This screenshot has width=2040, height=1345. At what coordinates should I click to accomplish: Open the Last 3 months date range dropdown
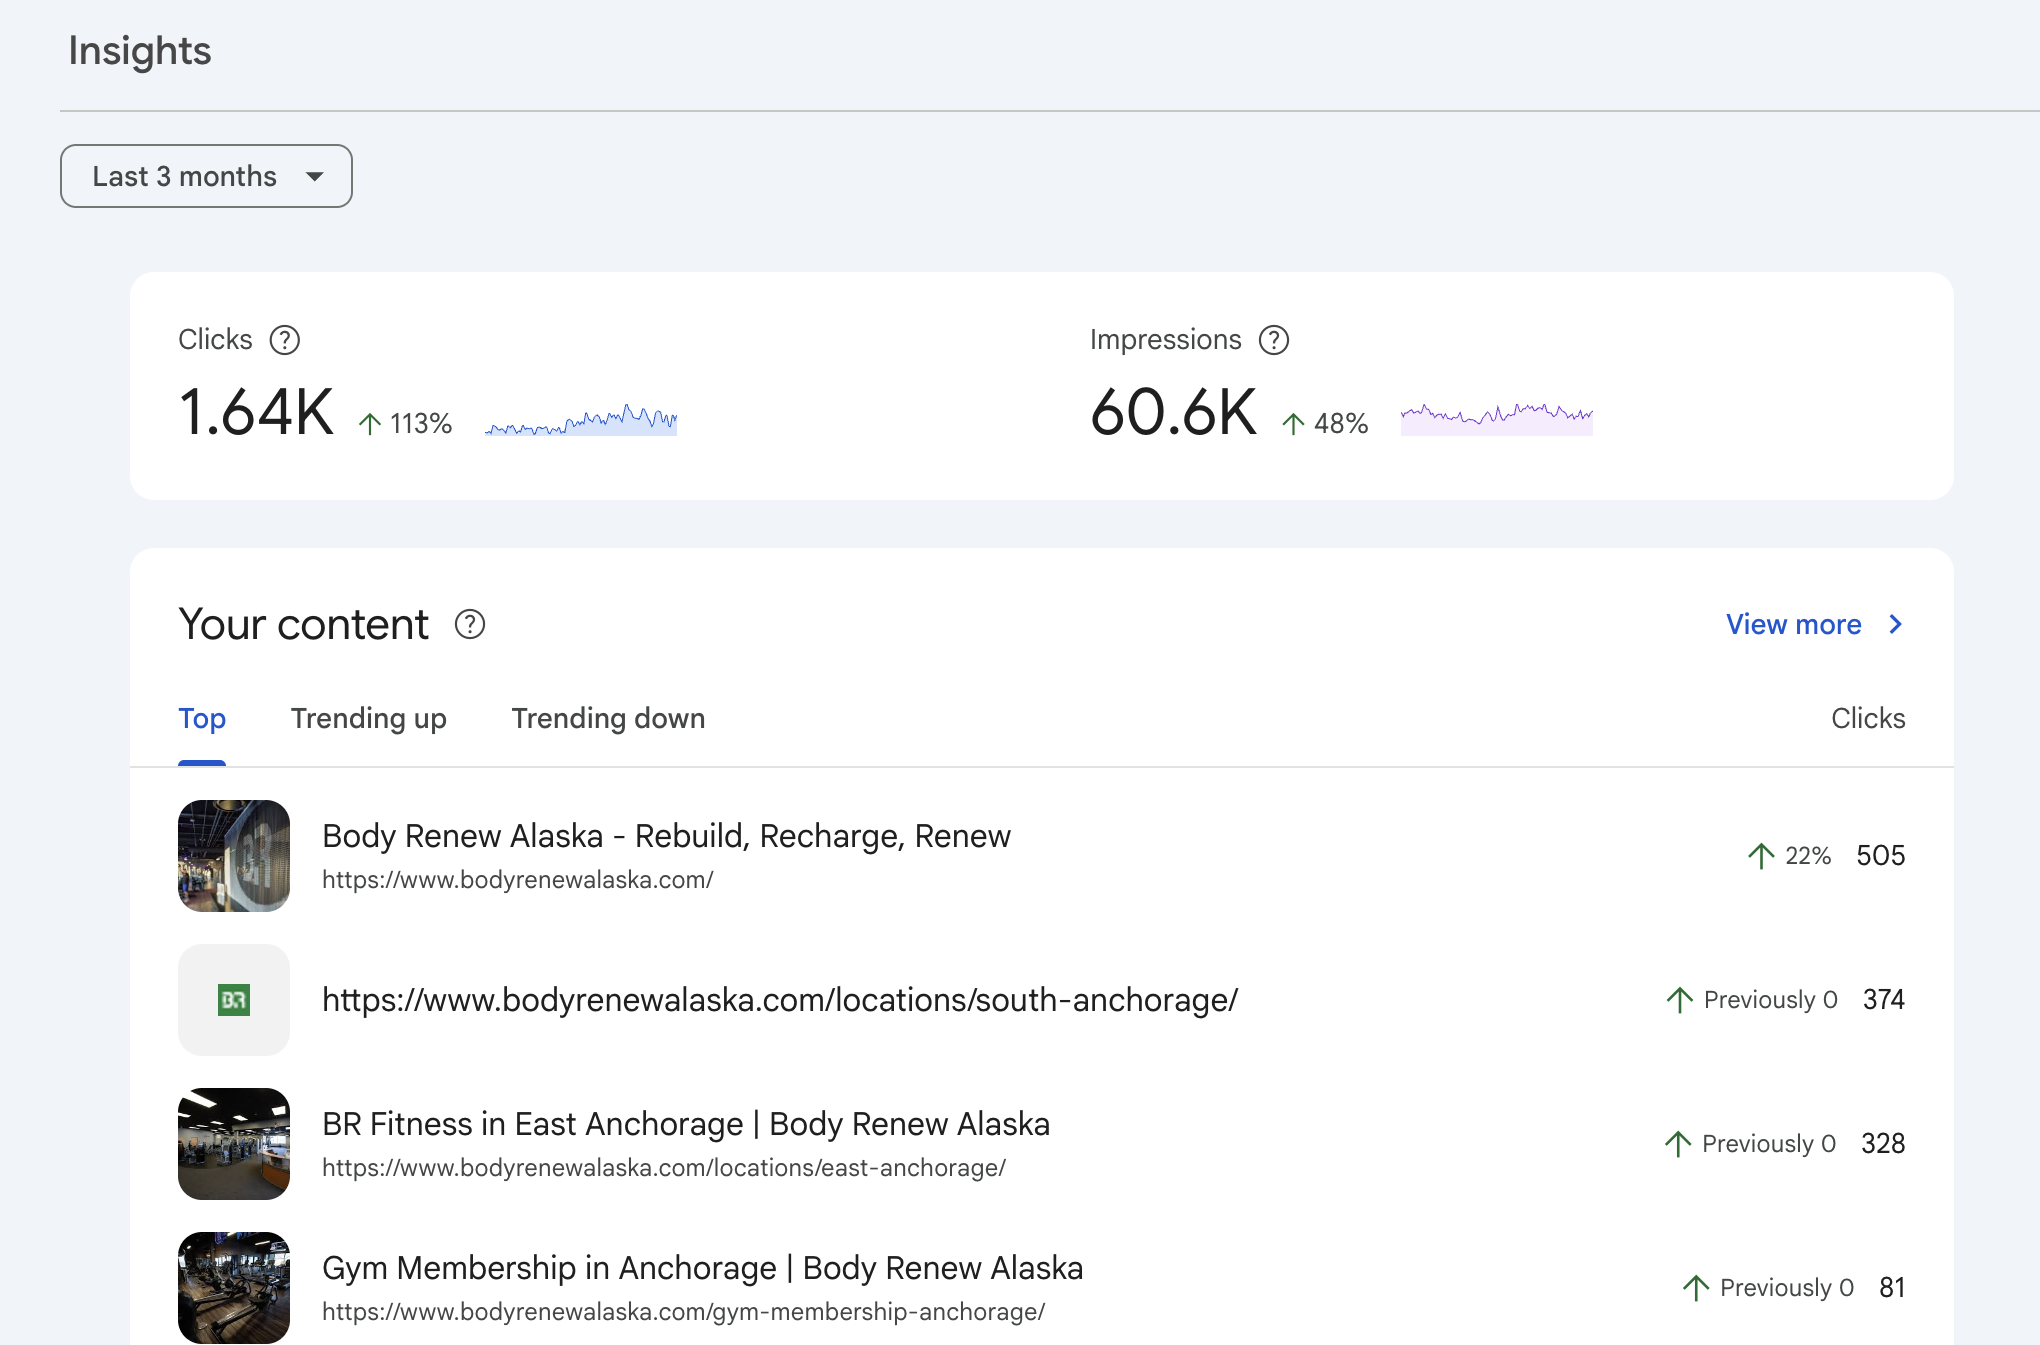(206, 176)
